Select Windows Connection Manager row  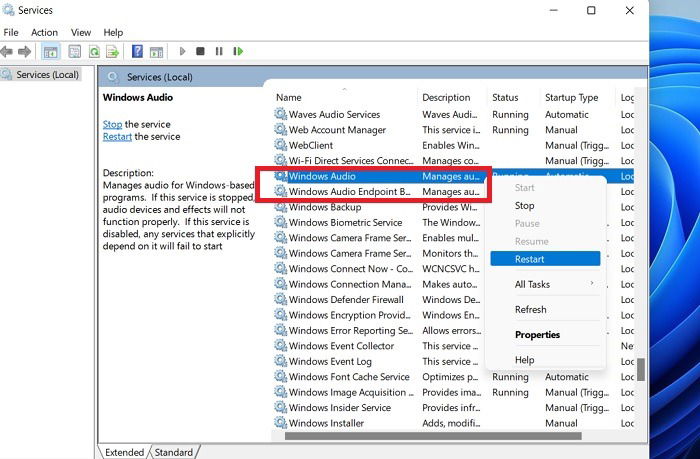tap(453, 284)
